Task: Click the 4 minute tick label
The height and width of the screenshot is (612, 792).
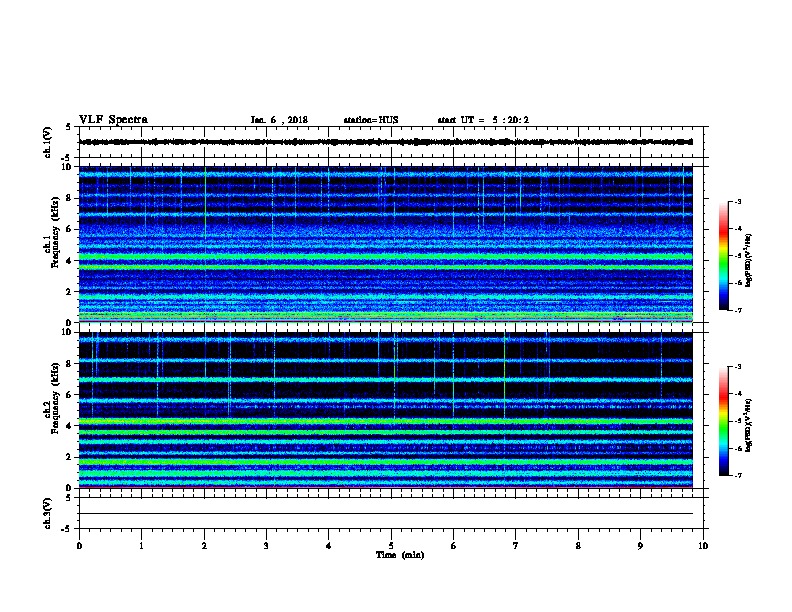Action: (329, 546)
